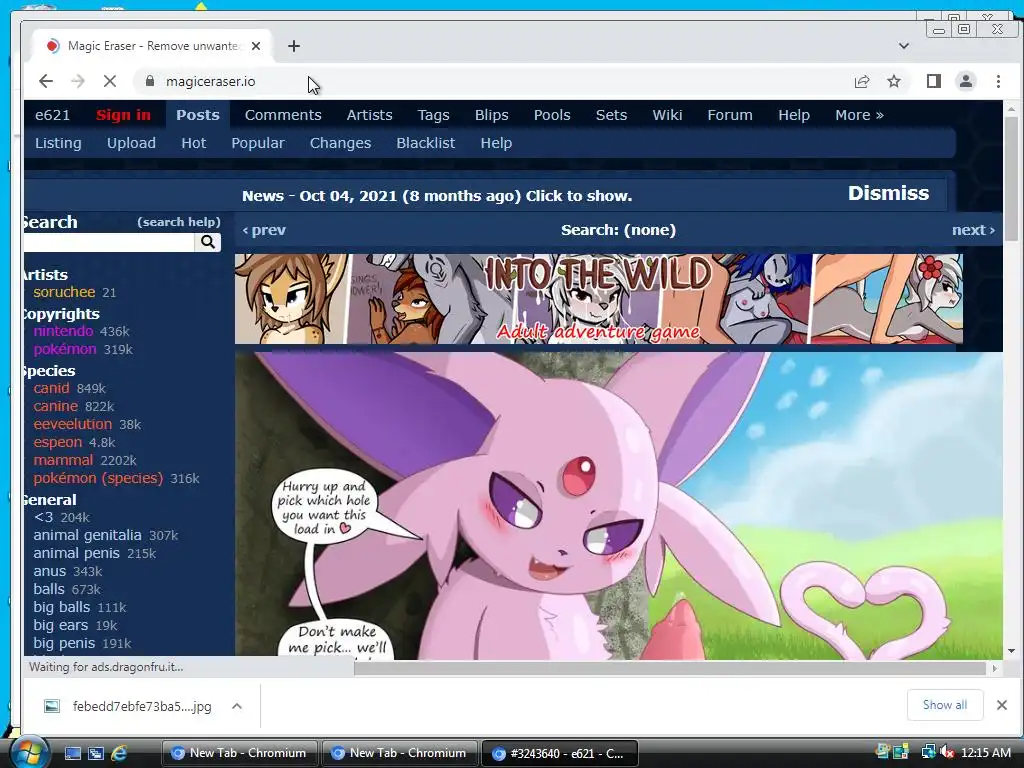Click the padlock site info icon
Viewport: 1024px width, 768px height.
click(x=150, y=81)
